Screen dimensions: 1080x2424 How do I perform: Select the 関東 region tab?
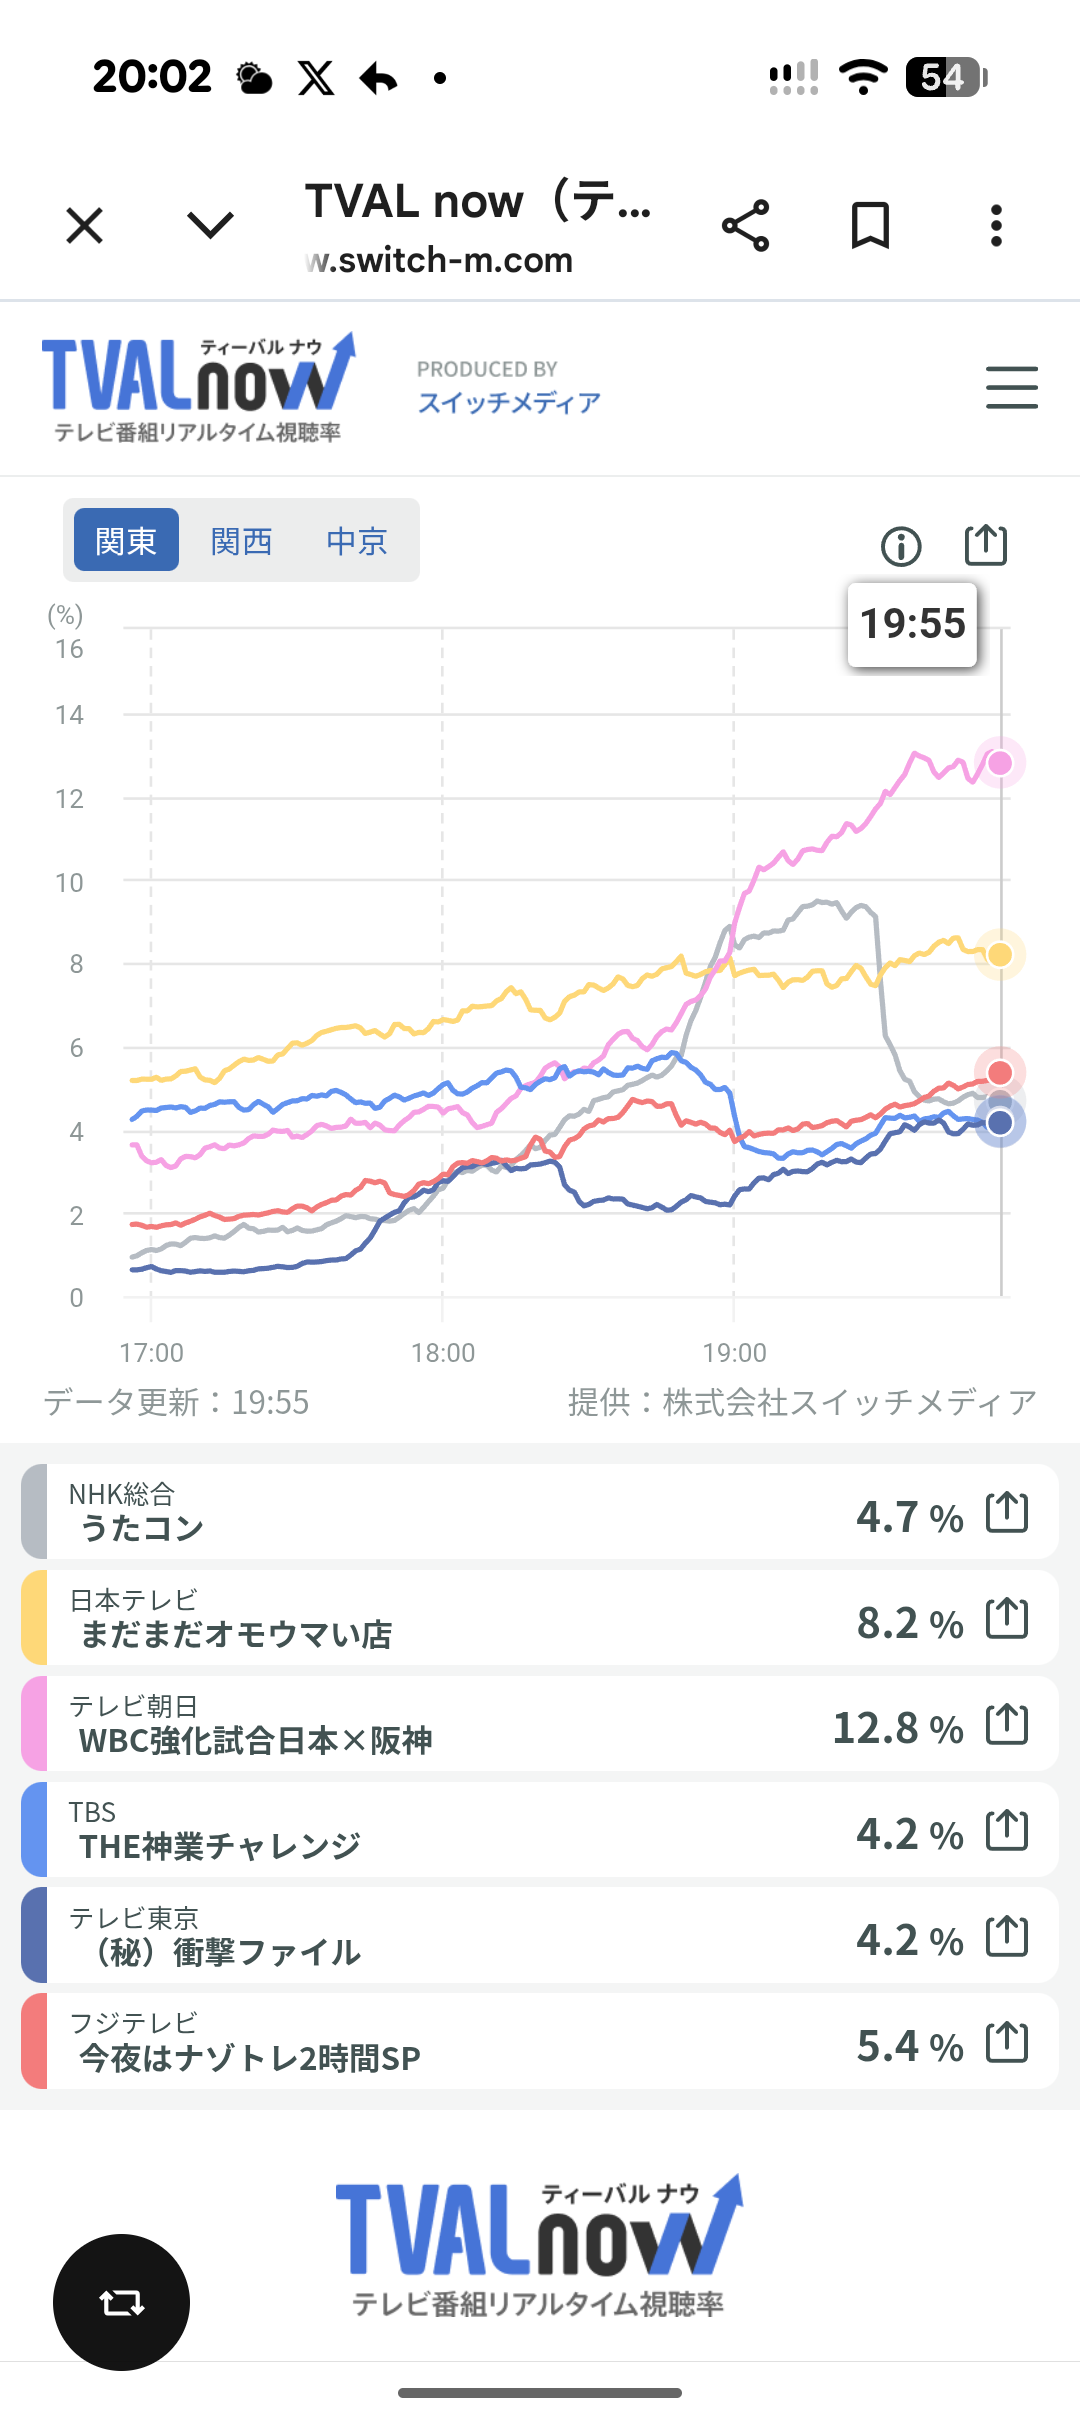click(126, 540)
